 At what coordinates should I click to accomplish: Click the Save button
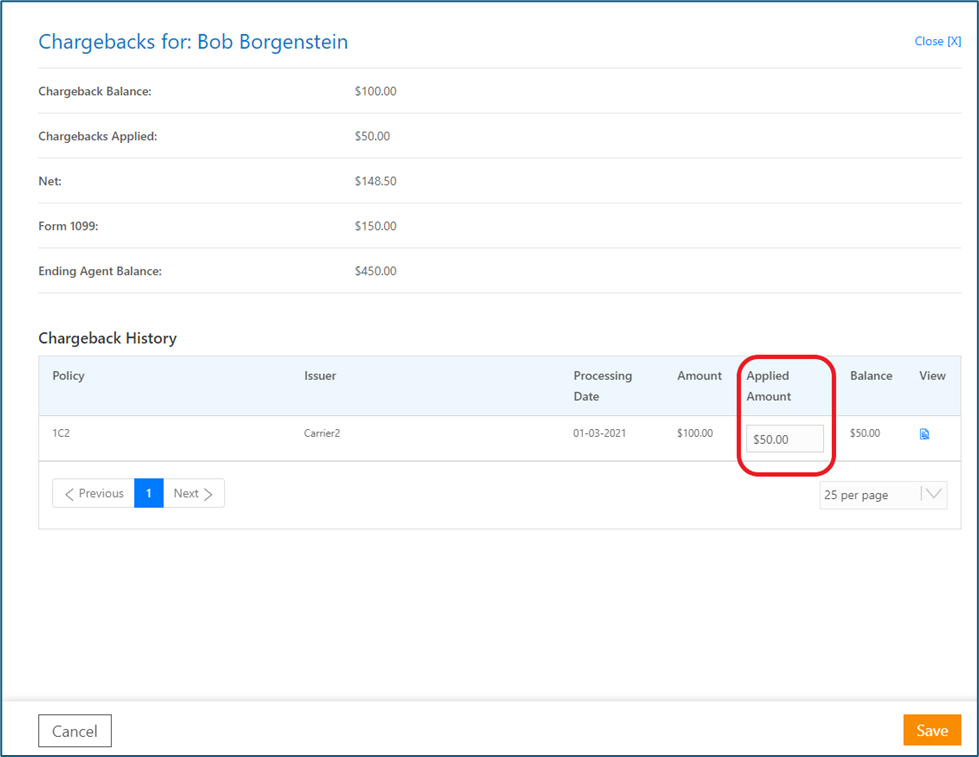point(932,730)
